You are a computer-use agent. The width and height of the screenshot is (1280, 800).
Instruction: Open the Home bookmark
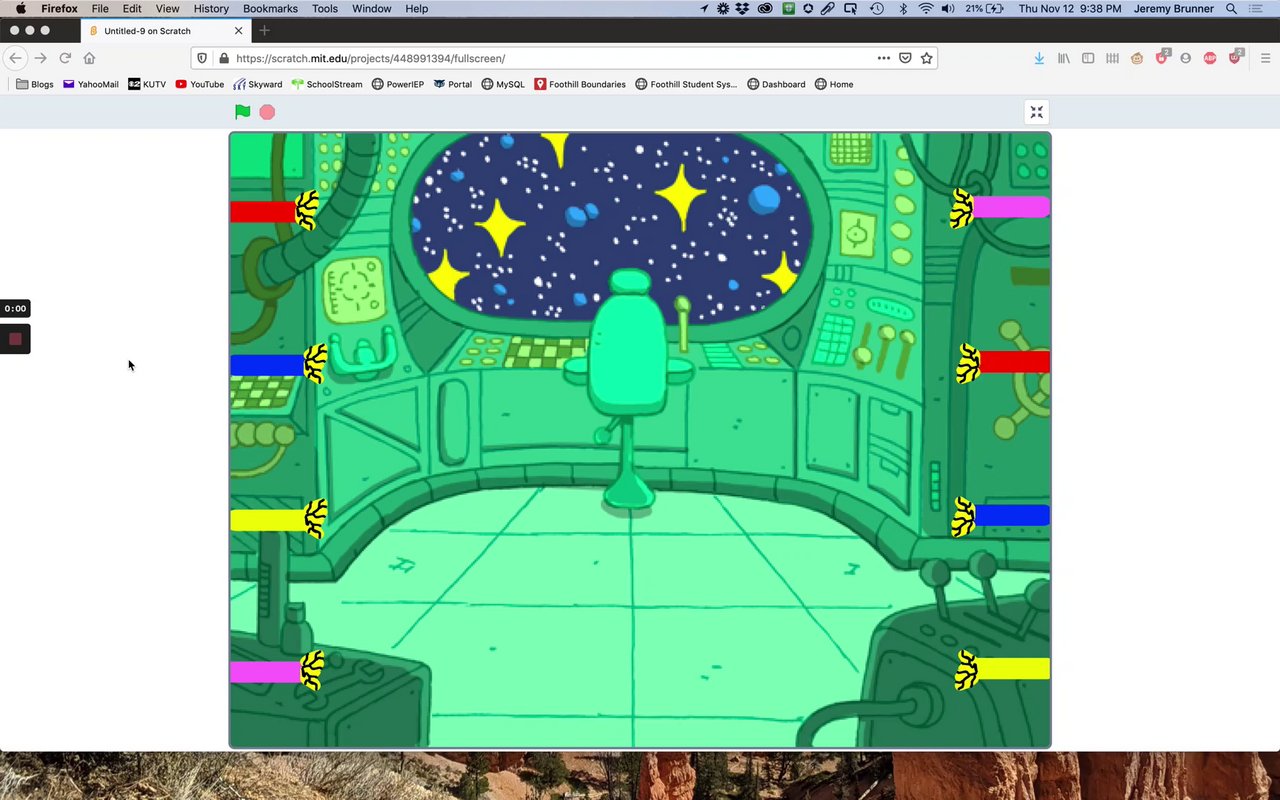click(834, 84)
